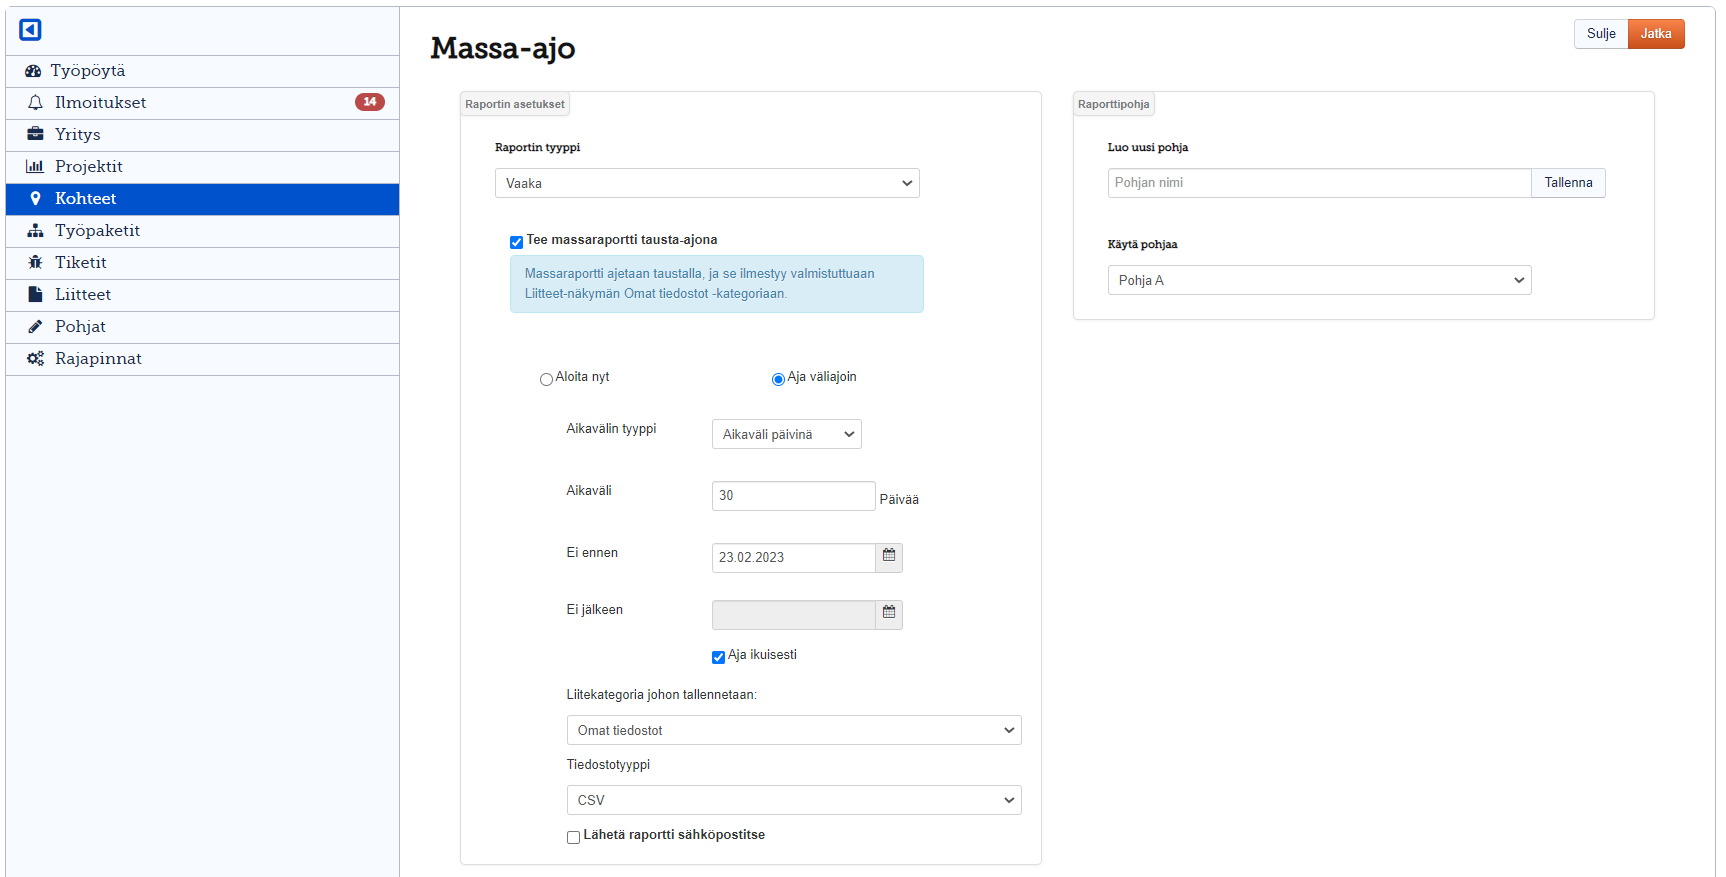
Task: Open Työpöytä in the sidebar
Action: pos(202,71)
